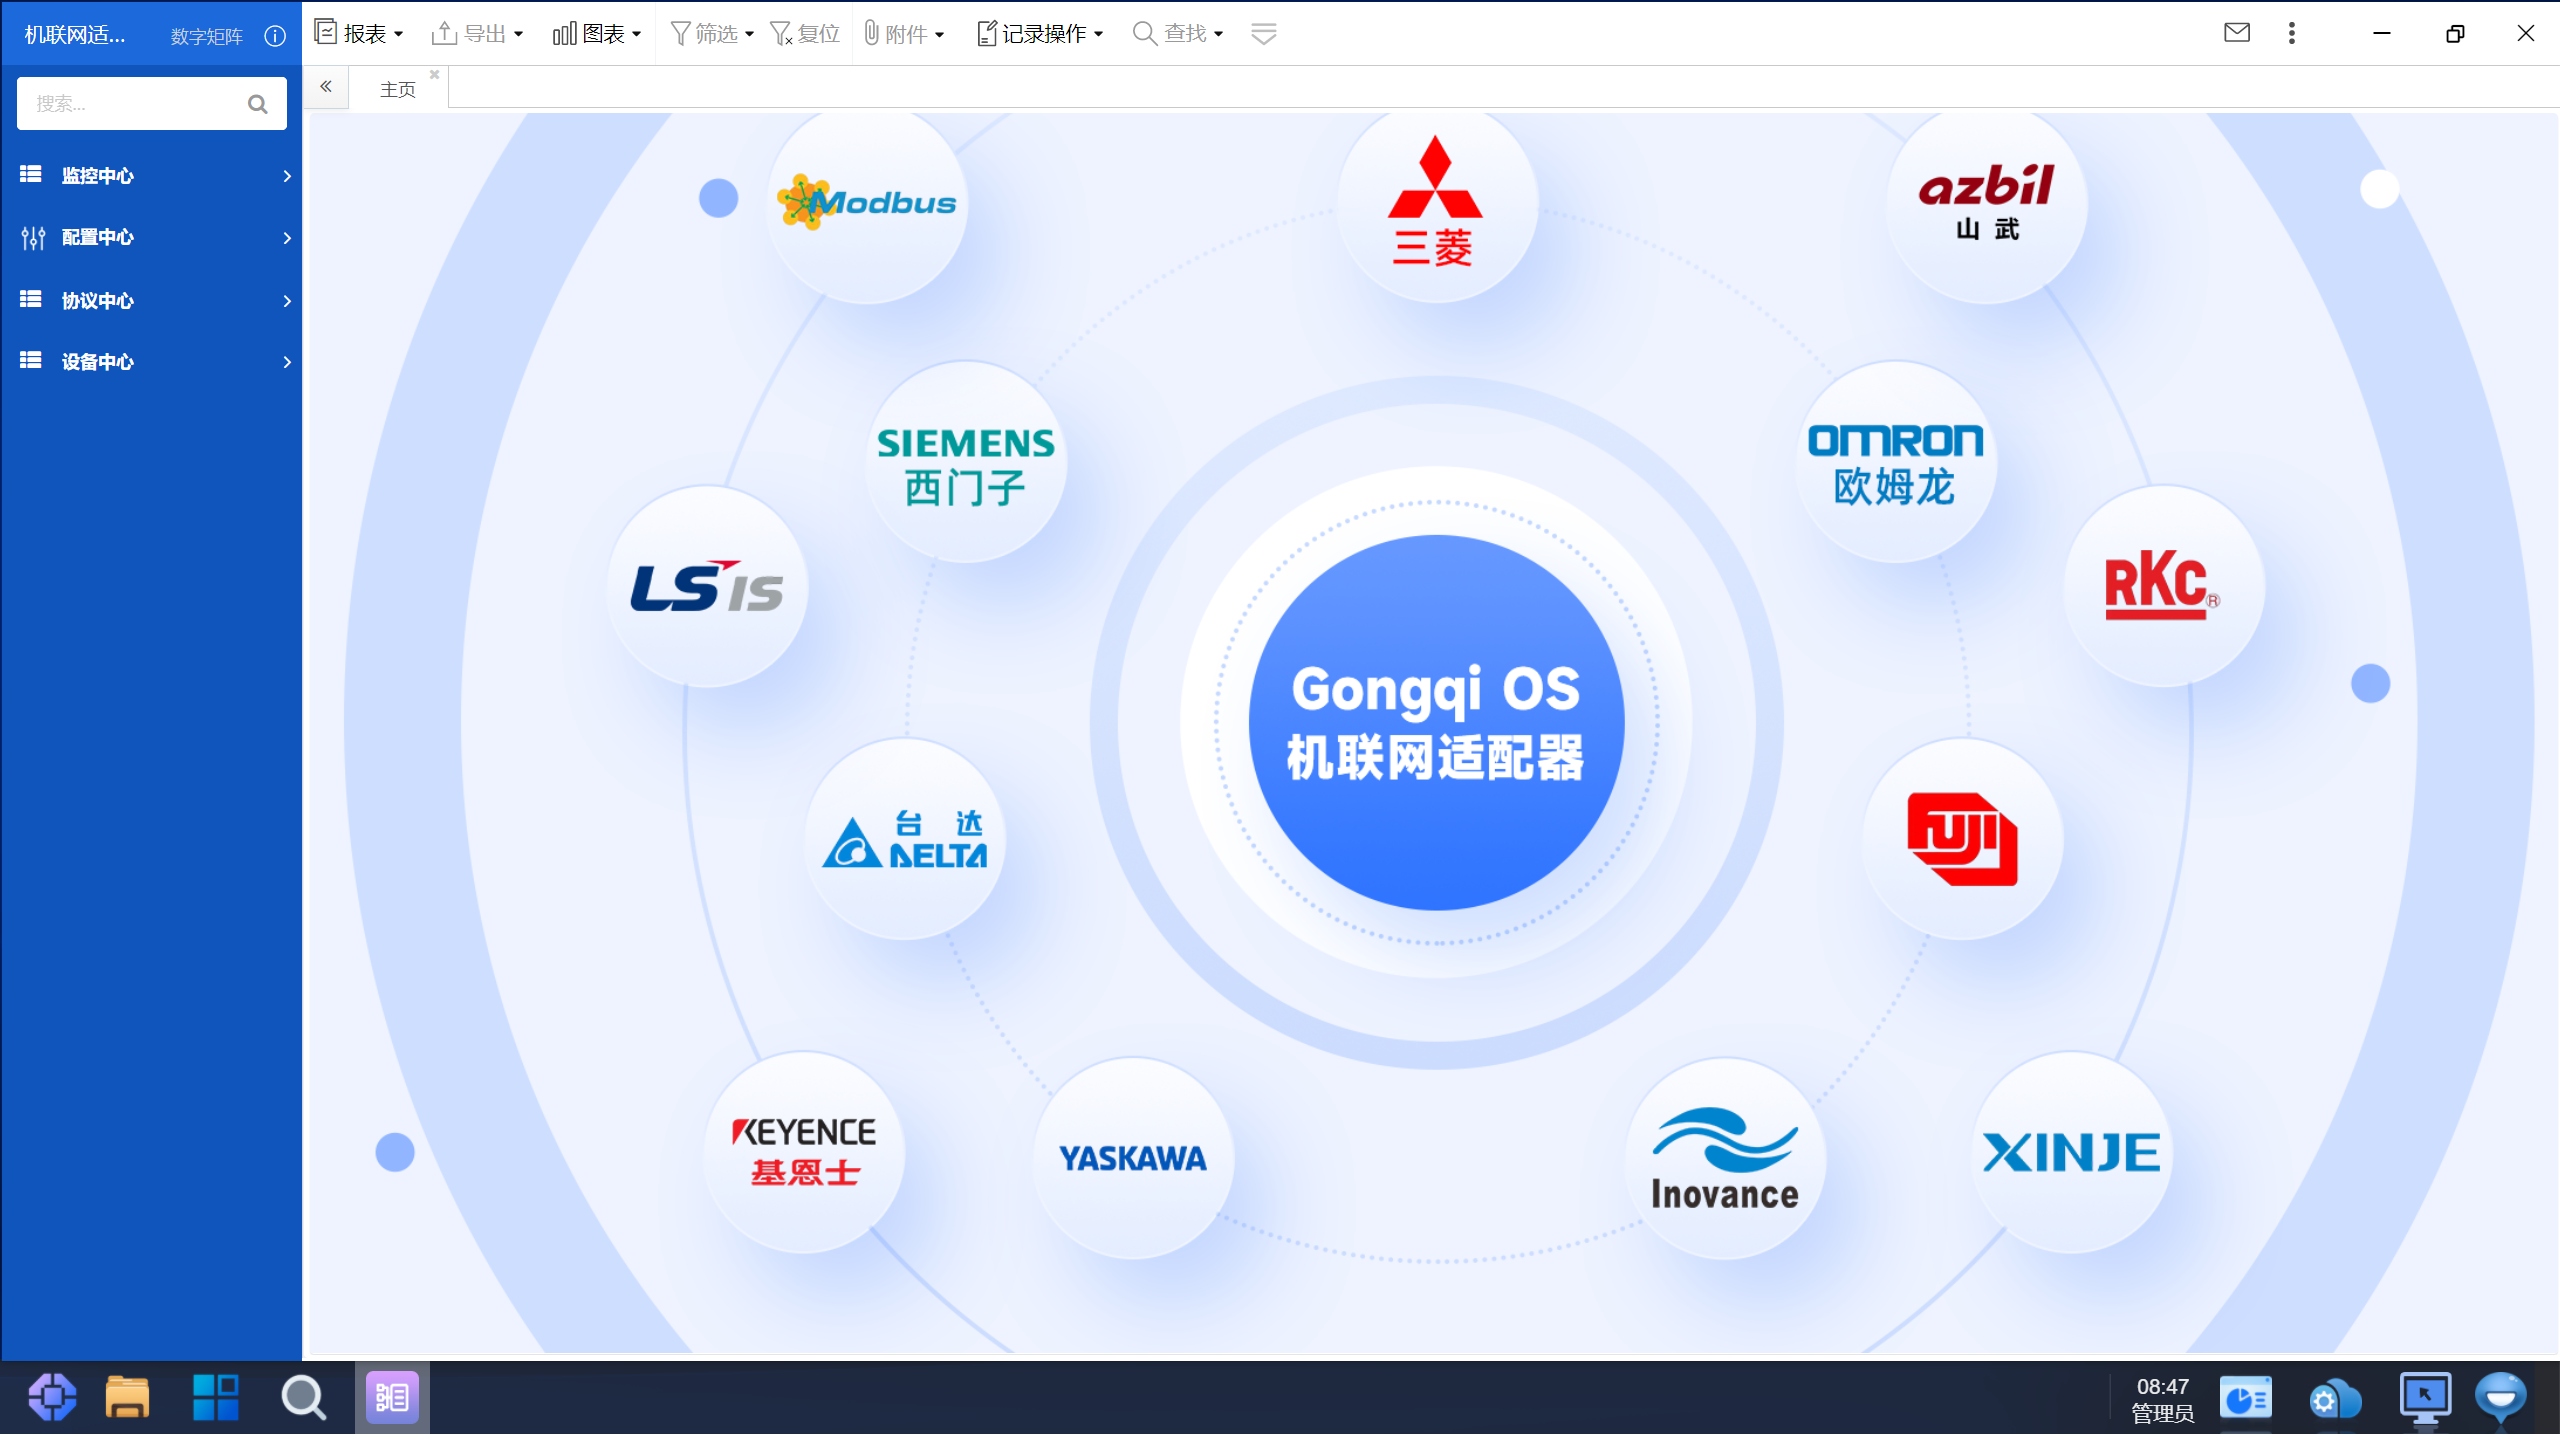The image size is (2560, 1434).
Task: Open the 查找 search dropdown
Action: tap(1178, 33)
